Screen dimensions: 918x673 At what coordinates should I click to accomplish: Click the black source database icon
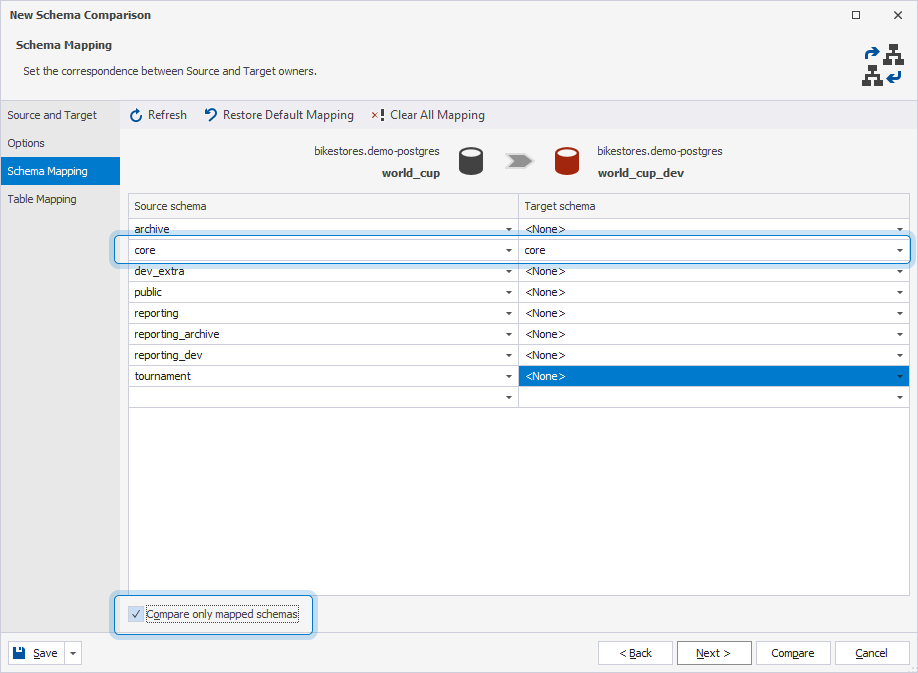(x=471, y=162)
